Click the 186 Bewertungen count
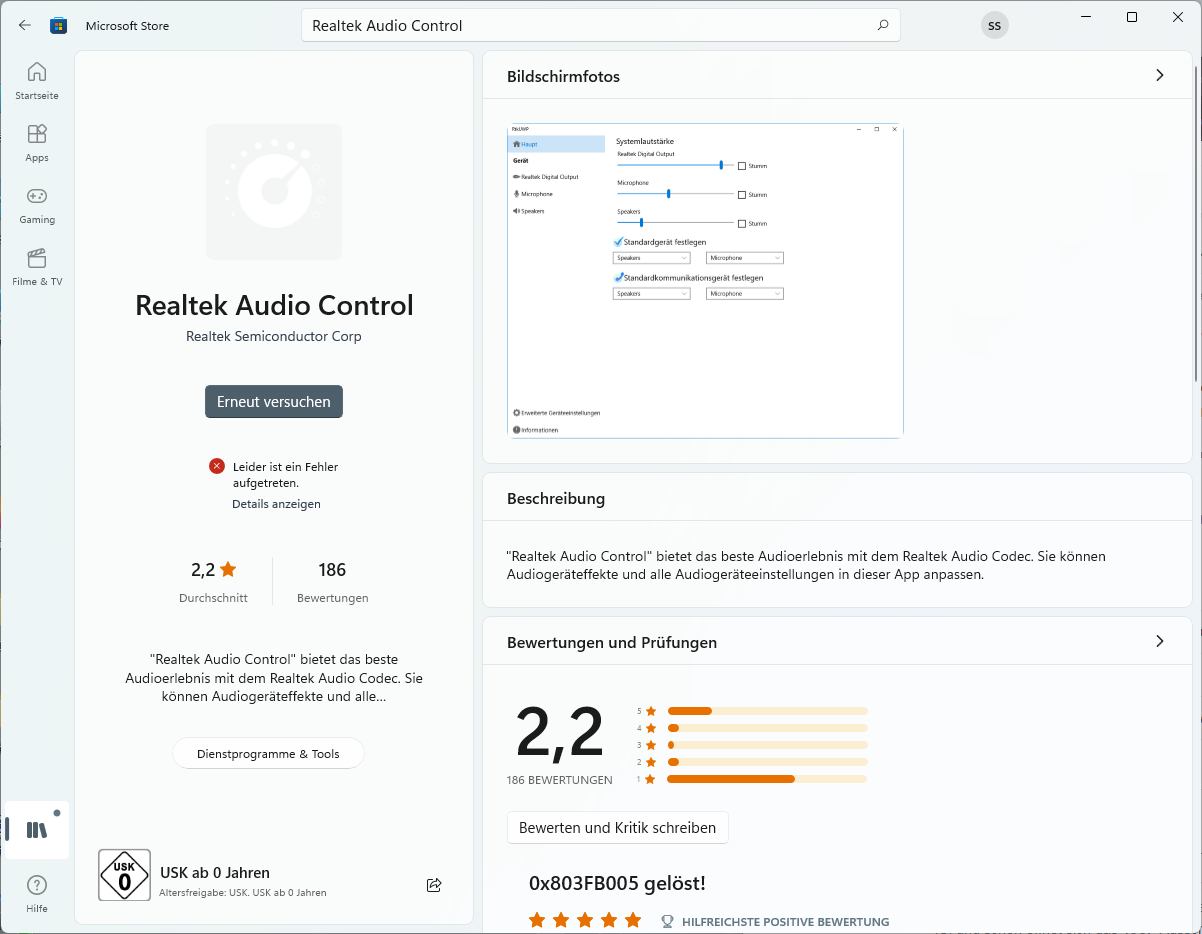 pyautogui.click(x=333, y=581)
